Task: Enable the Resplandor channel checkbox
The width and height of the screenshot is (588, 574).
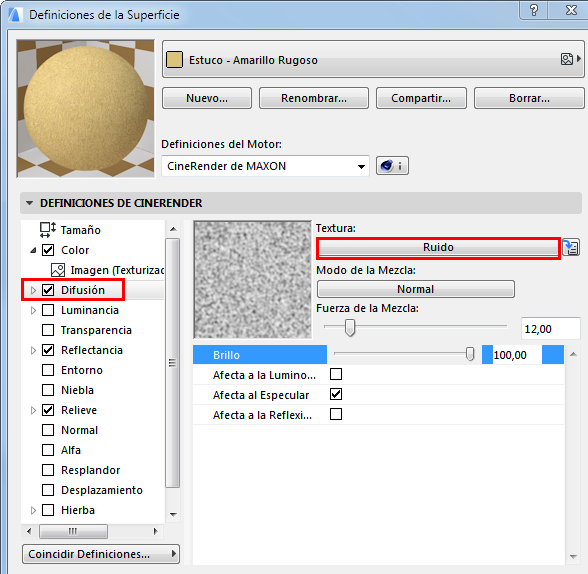Action: tap(48, 470)
